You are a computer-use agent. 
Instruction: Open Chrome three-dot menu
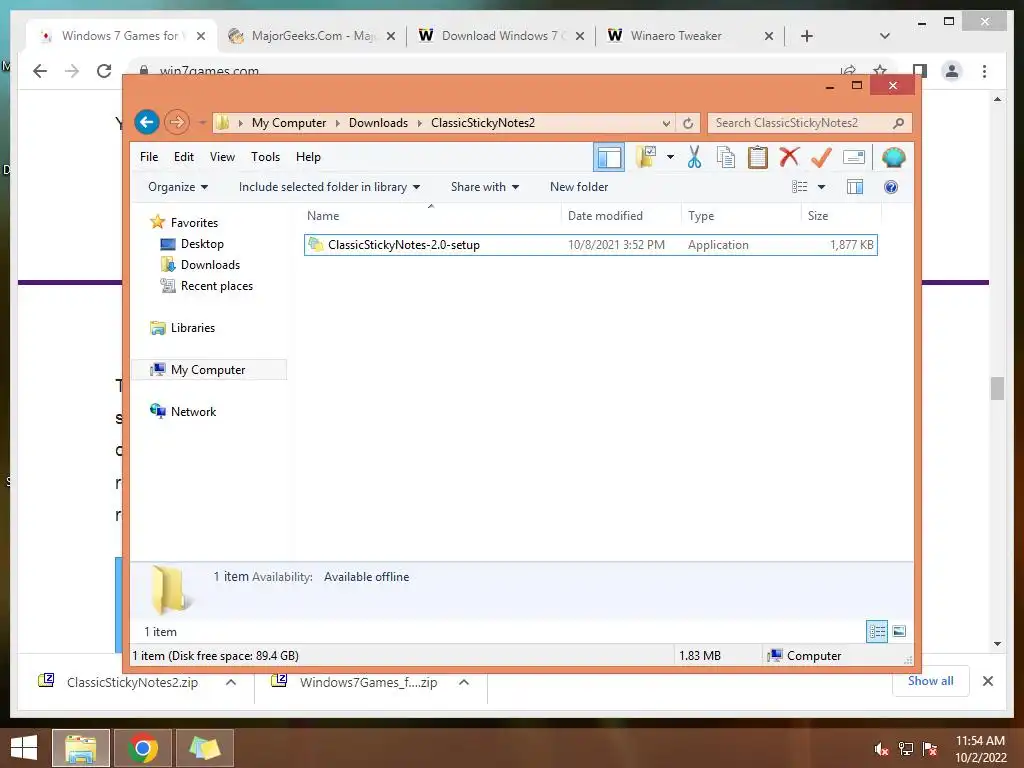coord(984,71)
